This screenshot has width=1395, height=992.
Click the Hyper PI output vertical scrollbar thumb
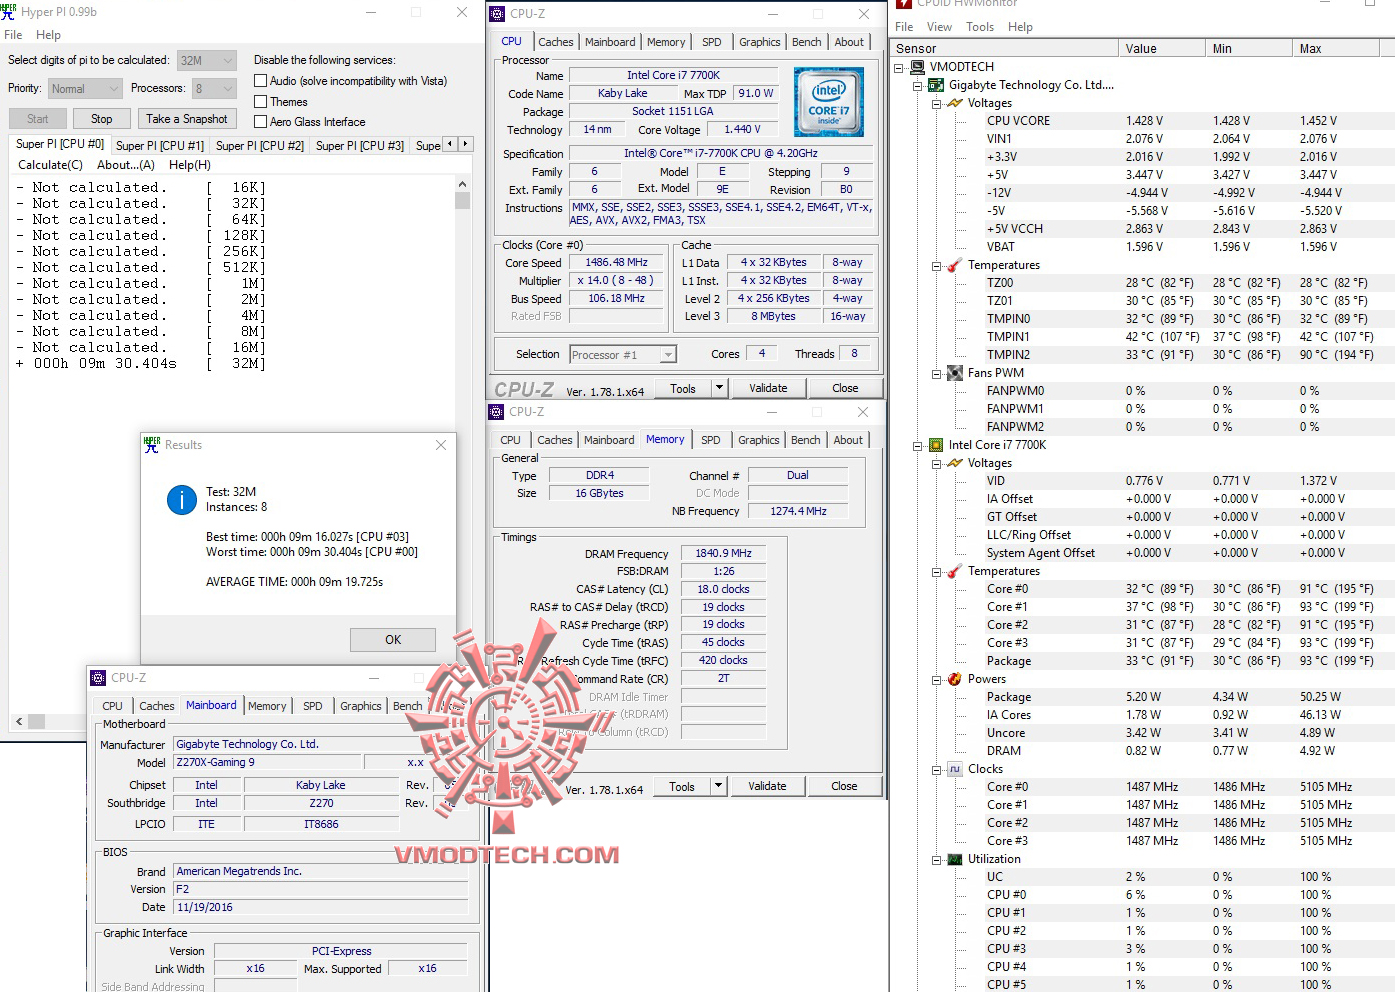pos(462,201)
